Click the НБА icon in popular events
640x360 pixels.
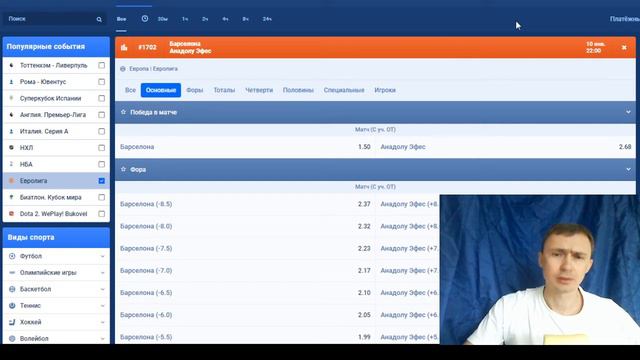tap(11, 164)
